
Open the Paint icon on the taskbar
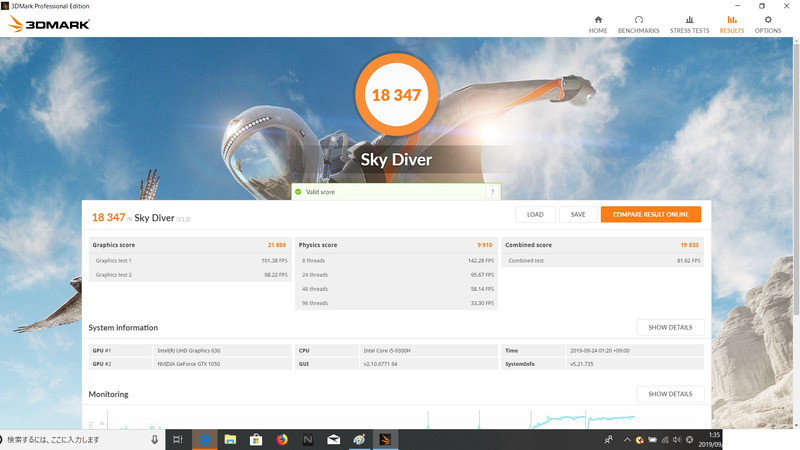pos(359,439)
